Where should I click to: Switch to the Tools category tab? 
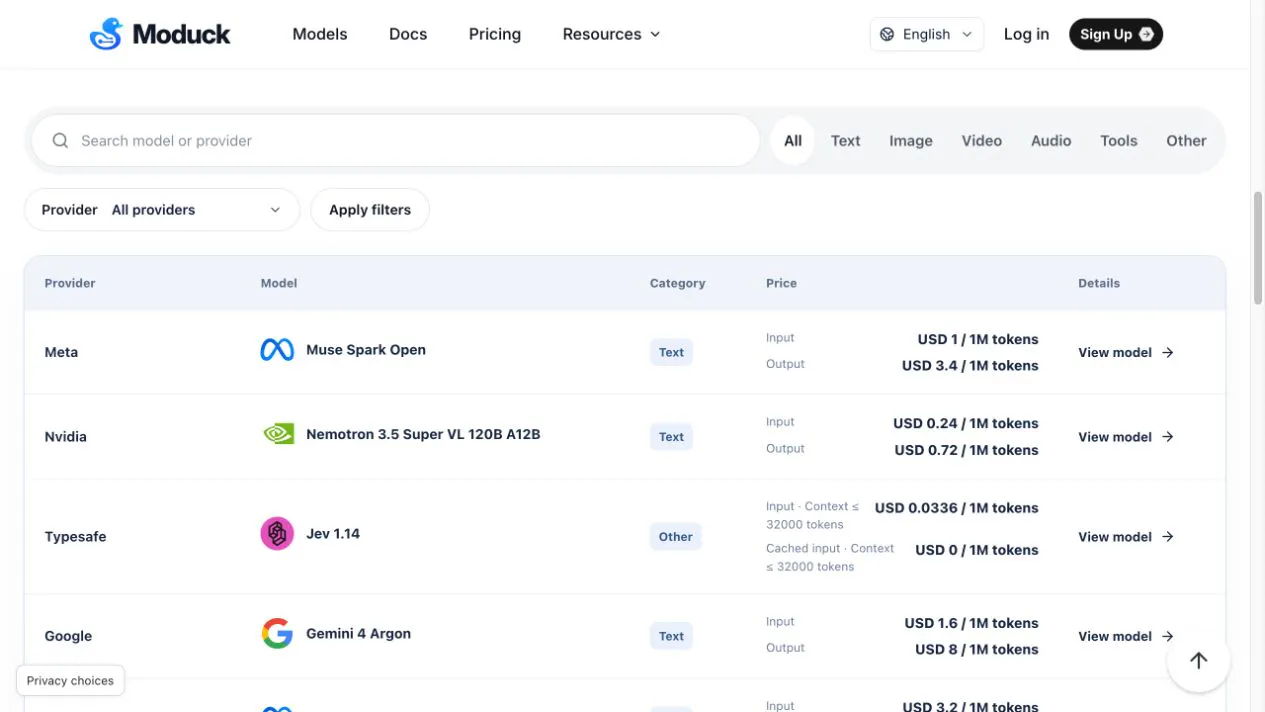pos(1119,141)
